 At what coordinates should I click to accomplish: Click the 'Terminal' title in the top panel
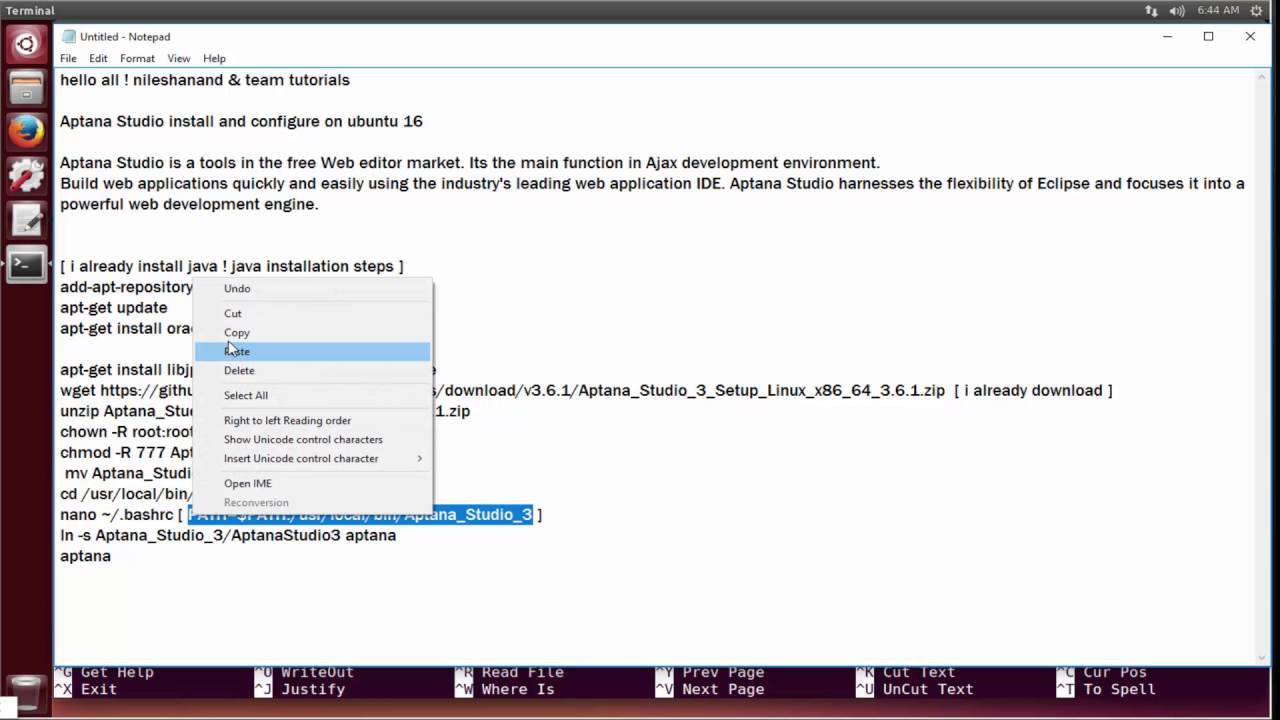(x=30, y=10)
